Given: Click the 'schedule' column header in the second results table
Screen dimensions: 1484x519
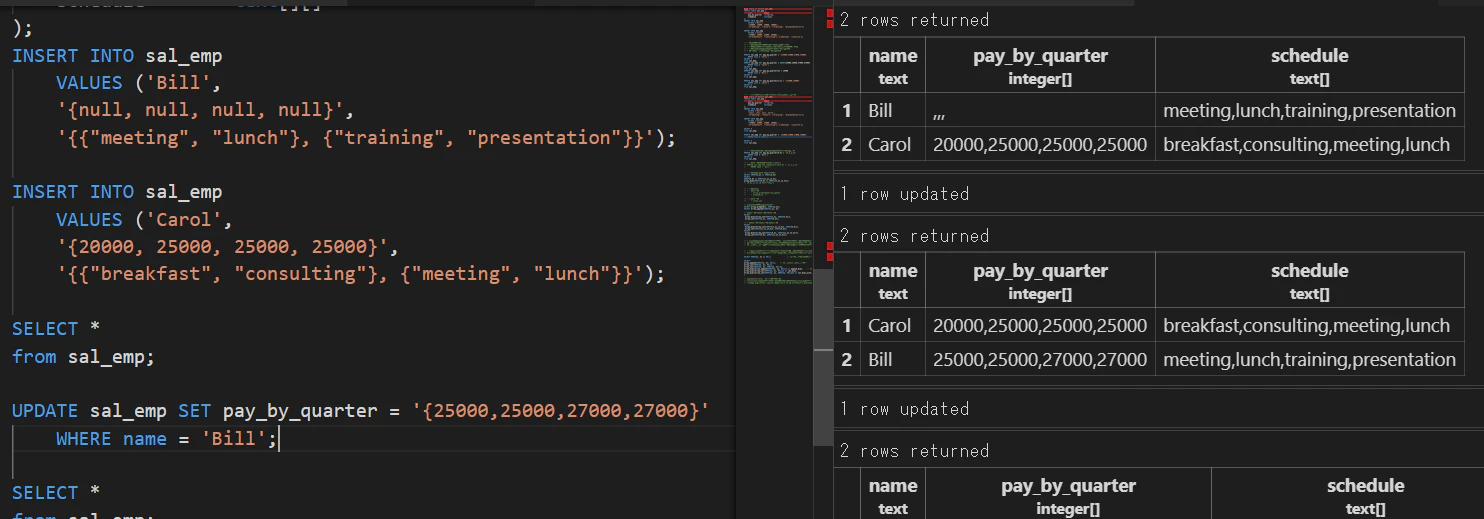Looking at the screenshot, I should tap(1309, 281).
